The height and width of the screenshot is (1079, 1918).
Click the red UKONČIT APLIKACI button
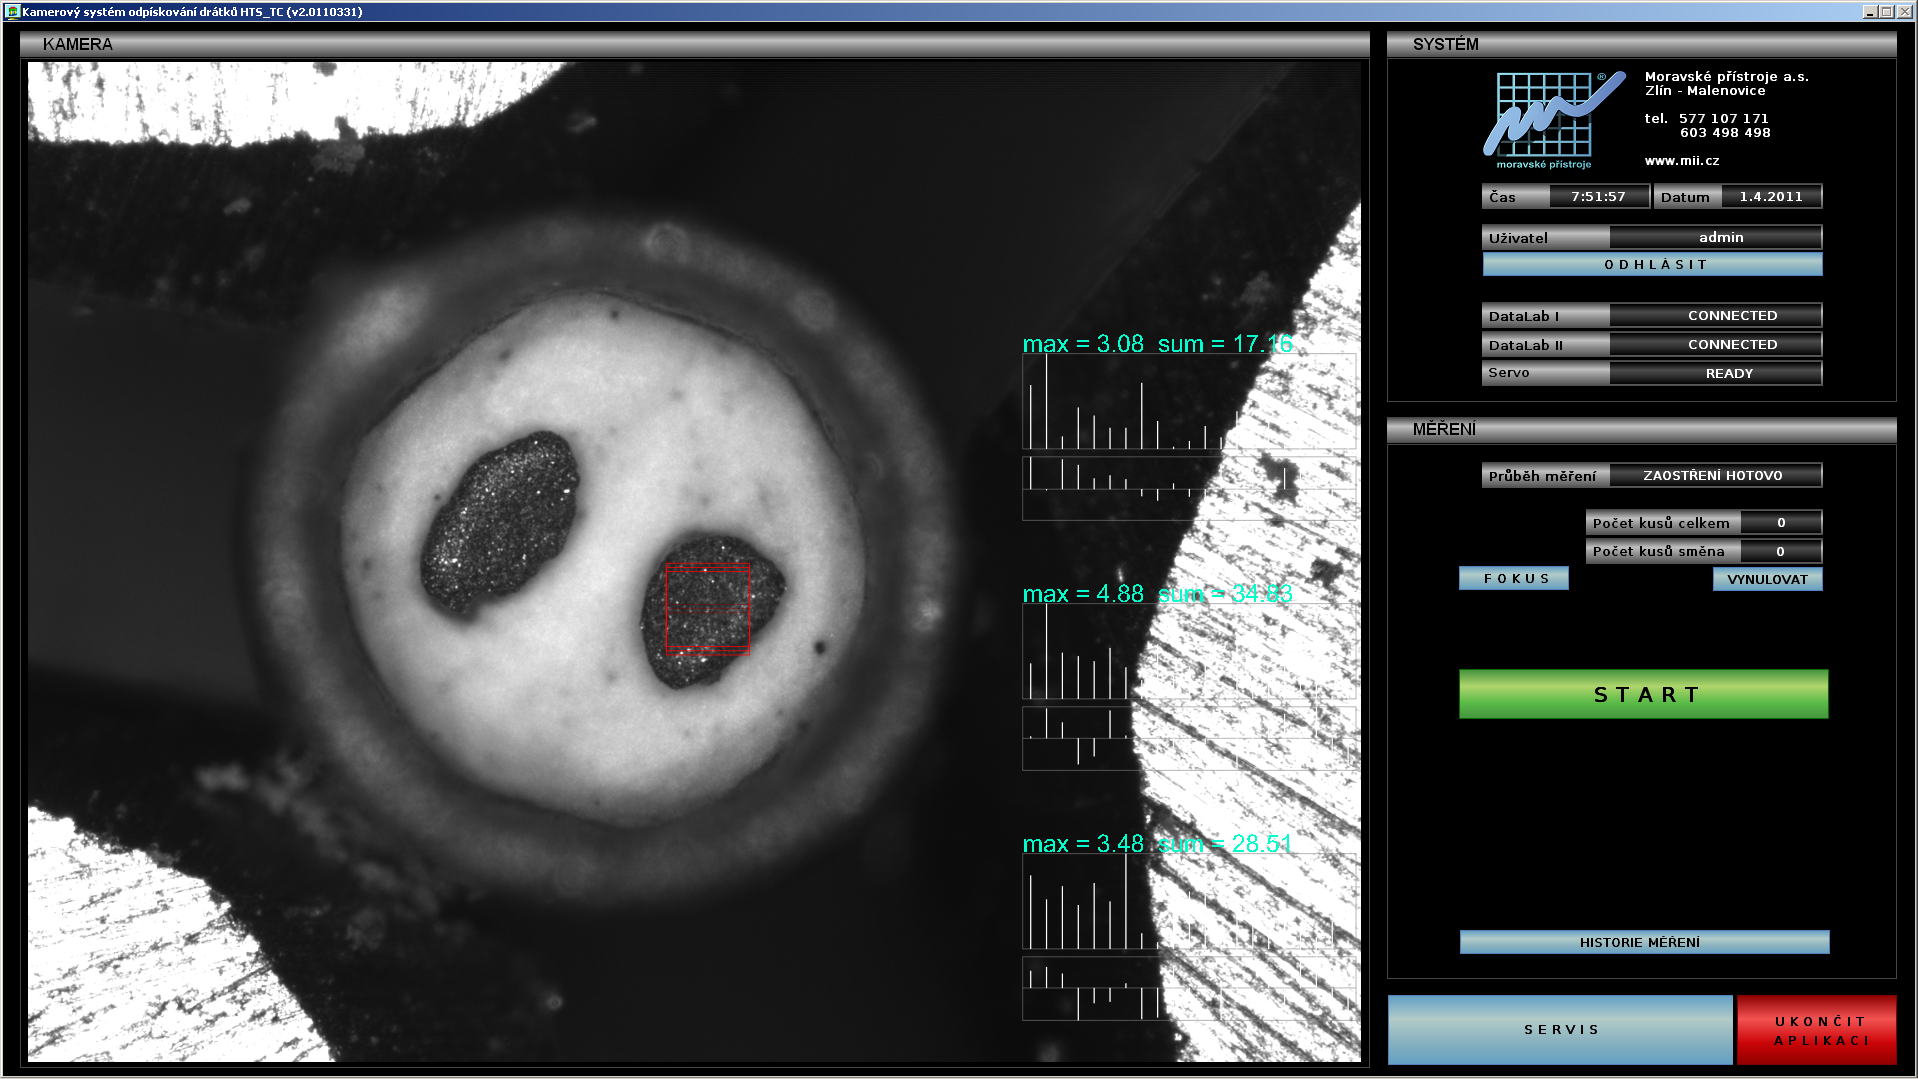tap(1817, 1031)
